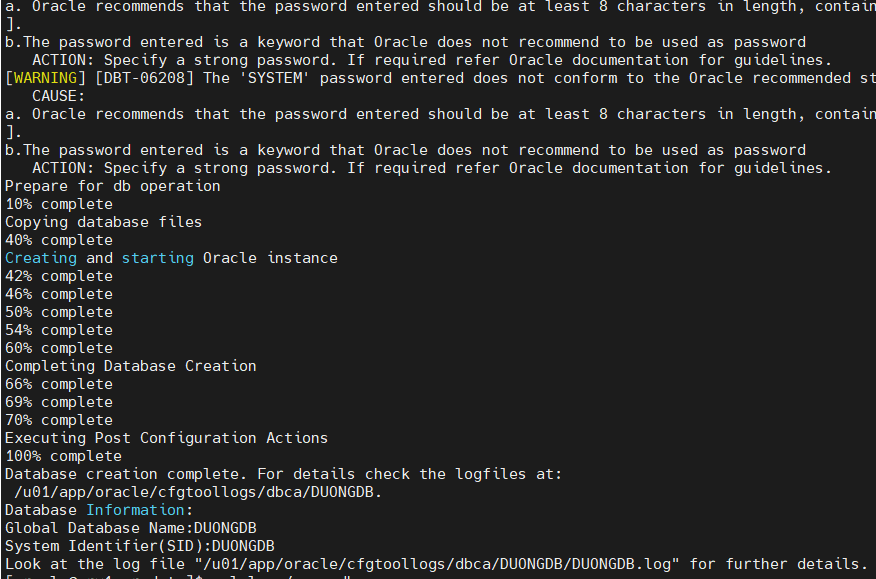
Task: Select the '10% complete' progress line
Action: pyautogui.click(x=59, y=204)
